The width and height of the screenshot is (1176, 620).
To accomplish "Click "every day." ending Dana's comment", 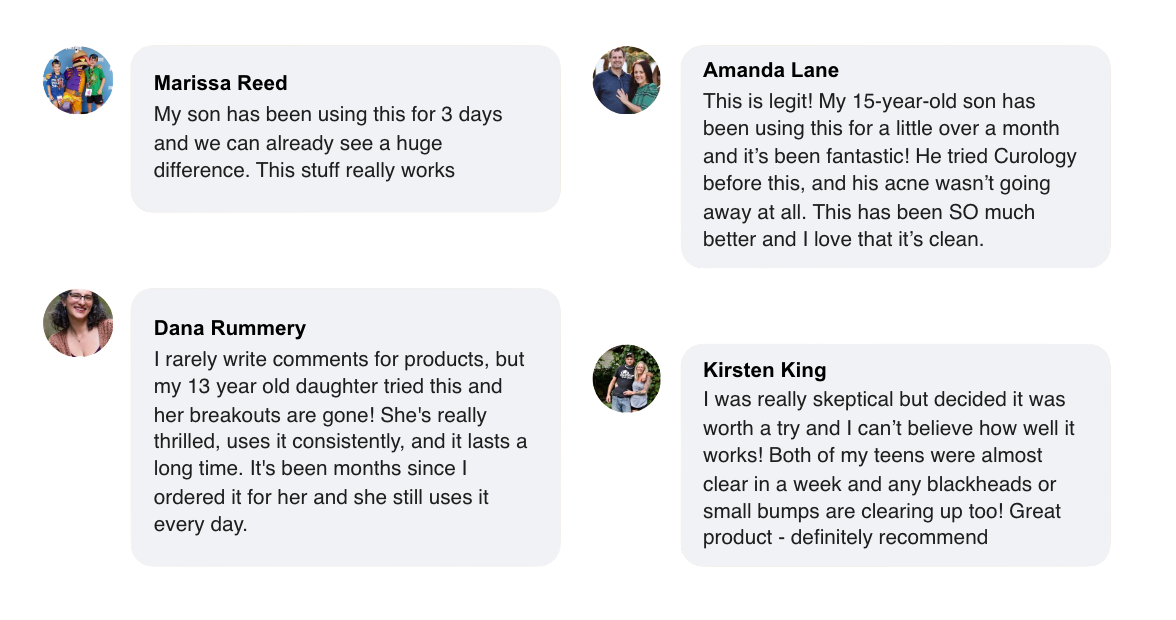I will [200, 524].
